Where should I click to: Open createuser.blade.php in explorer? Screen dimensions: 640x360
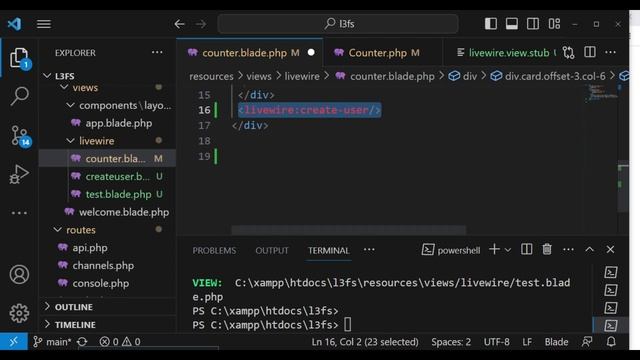point(107,176)
